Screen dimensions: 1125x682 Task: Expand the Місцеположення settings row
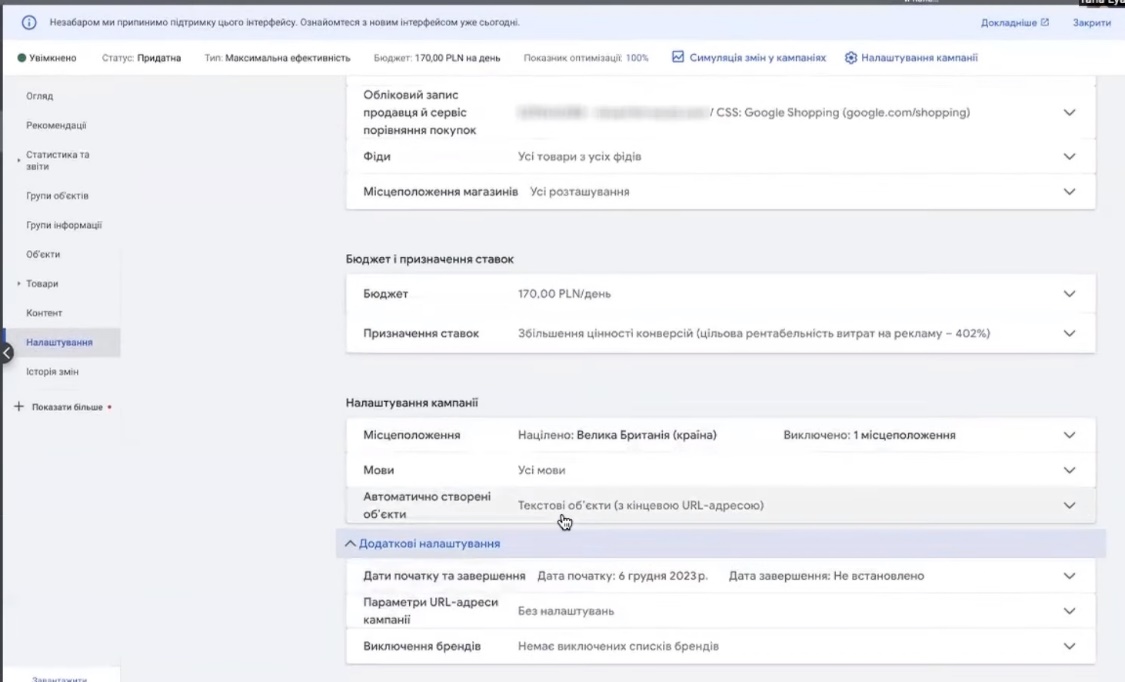coord(1069,435)
